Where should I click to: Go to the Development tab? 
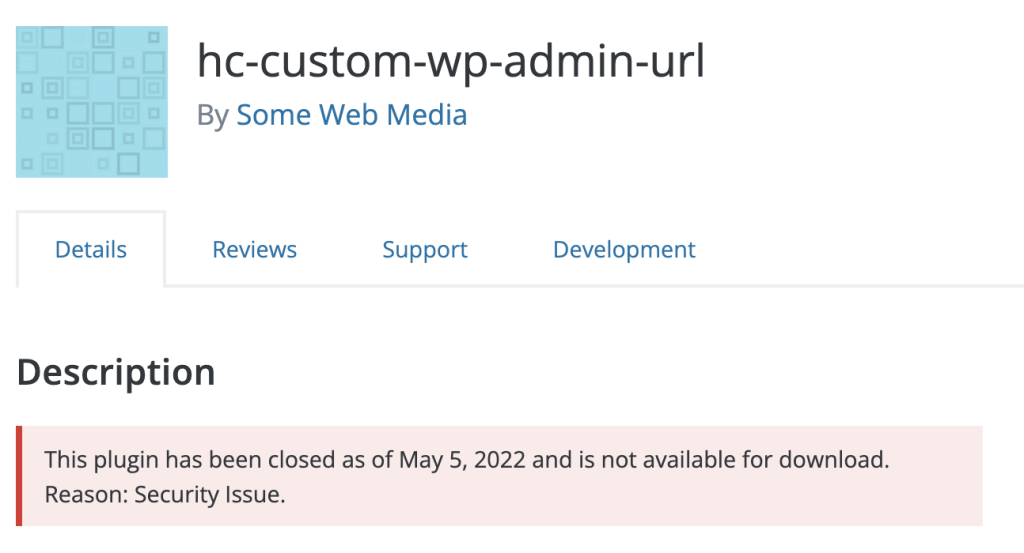click(x=624, y=249)
